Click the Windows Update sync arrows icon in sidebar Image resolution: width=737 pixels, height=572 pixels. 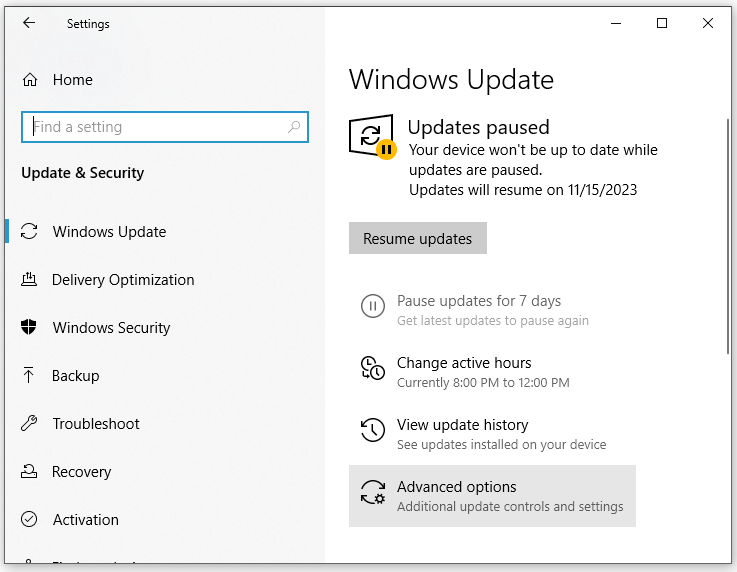point(29,231)
